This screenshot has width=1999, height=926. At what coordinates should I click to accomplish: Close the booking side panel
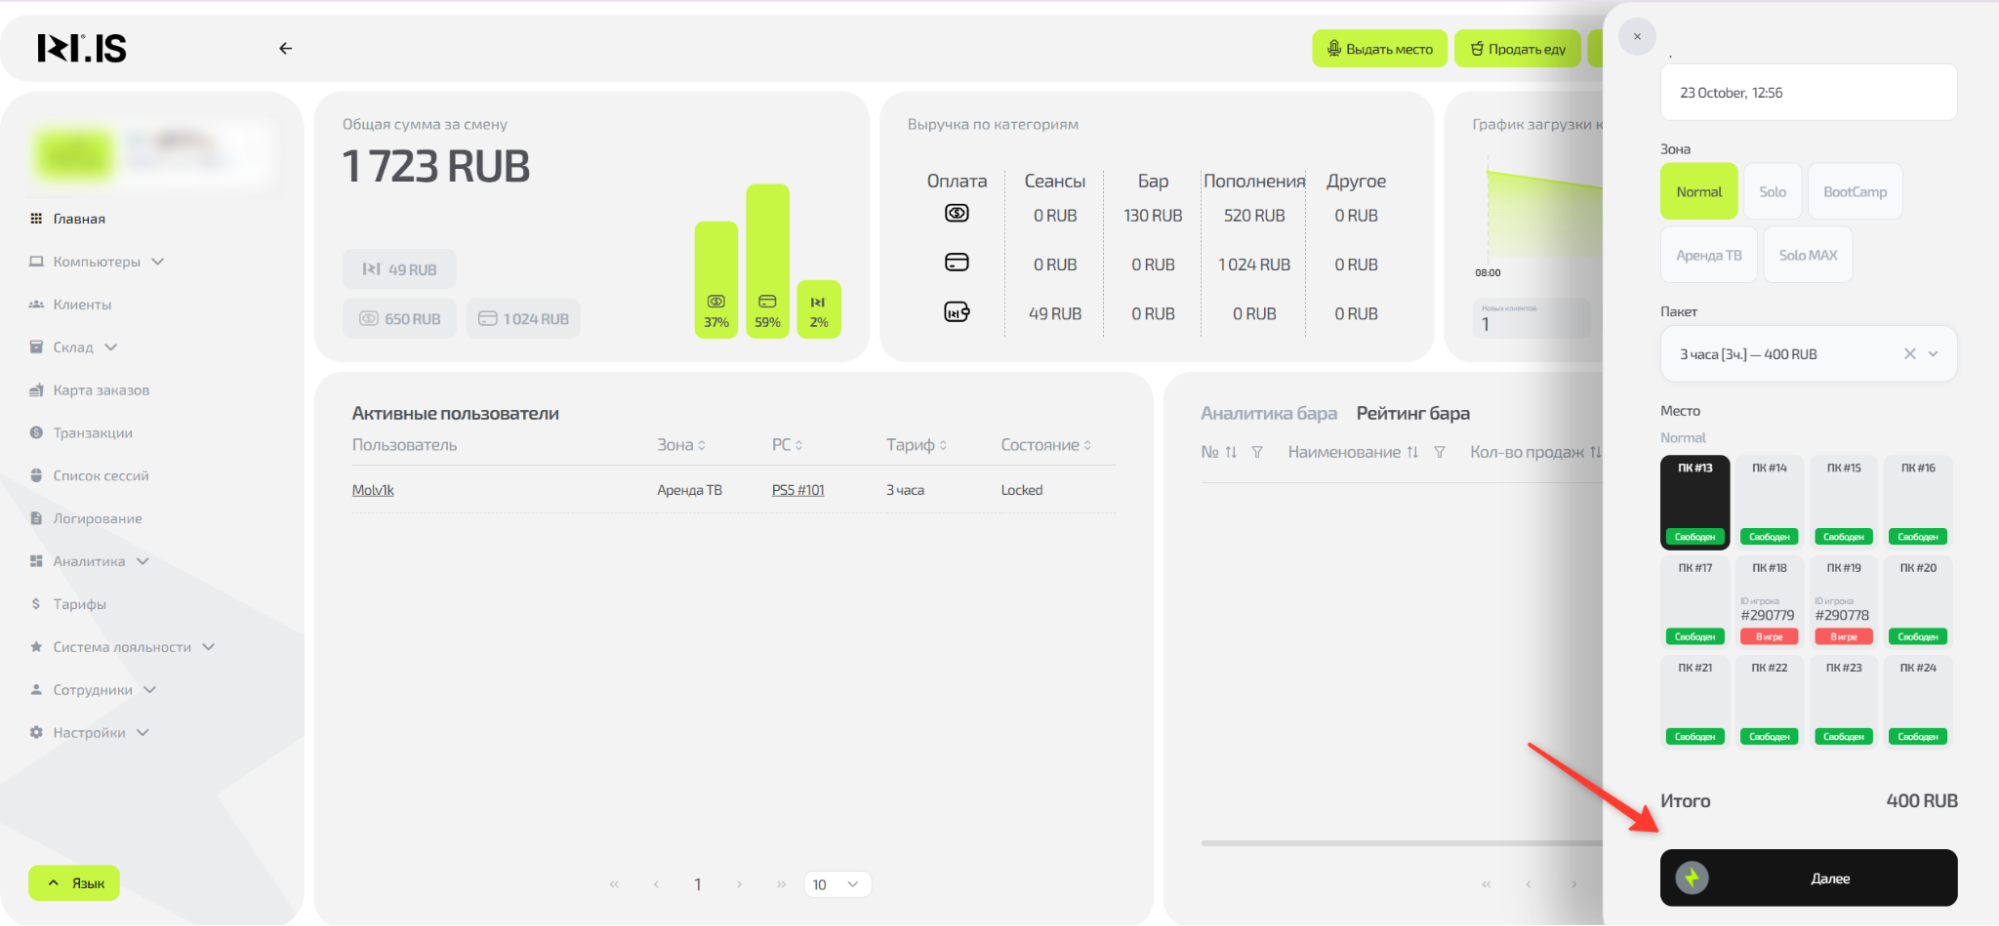click(1637, 37)
